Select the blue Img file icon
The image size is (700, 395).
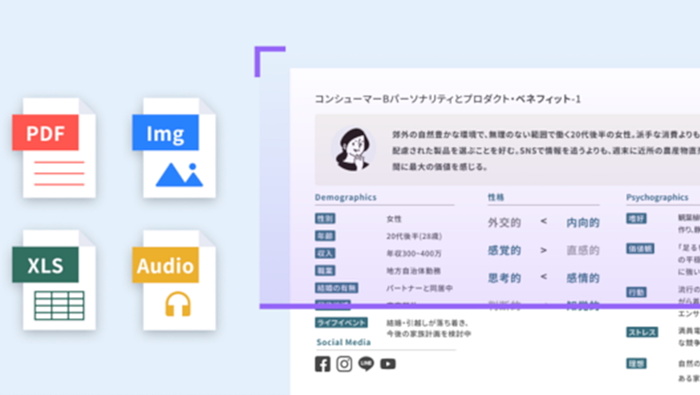[174, 148]
